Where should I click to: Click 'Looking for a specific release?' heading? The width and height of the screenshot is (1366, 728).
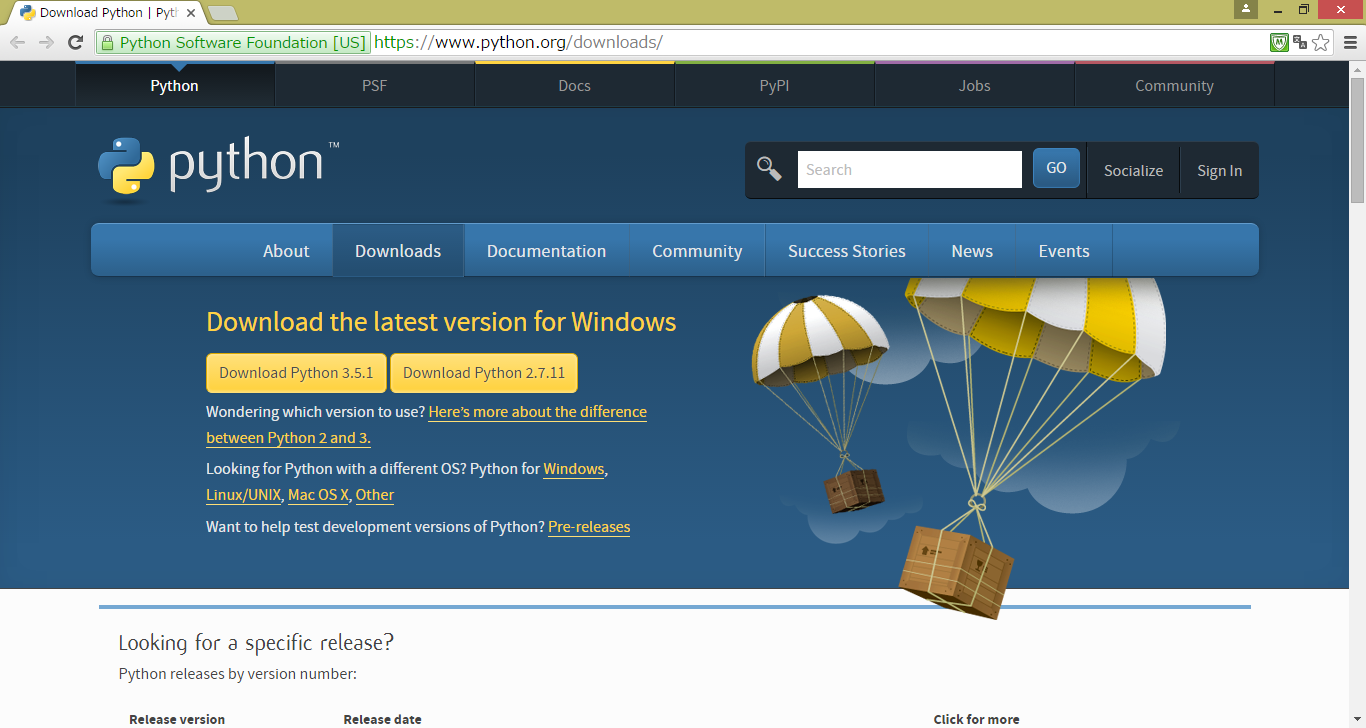click(x=256, y=642)
